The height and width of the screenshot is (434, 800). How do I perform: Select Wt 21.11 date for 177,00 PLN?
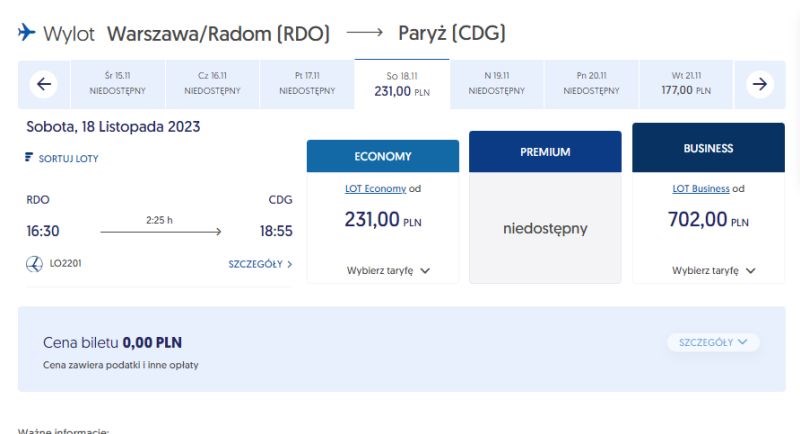pyautogui.click(x=686, y=84)
